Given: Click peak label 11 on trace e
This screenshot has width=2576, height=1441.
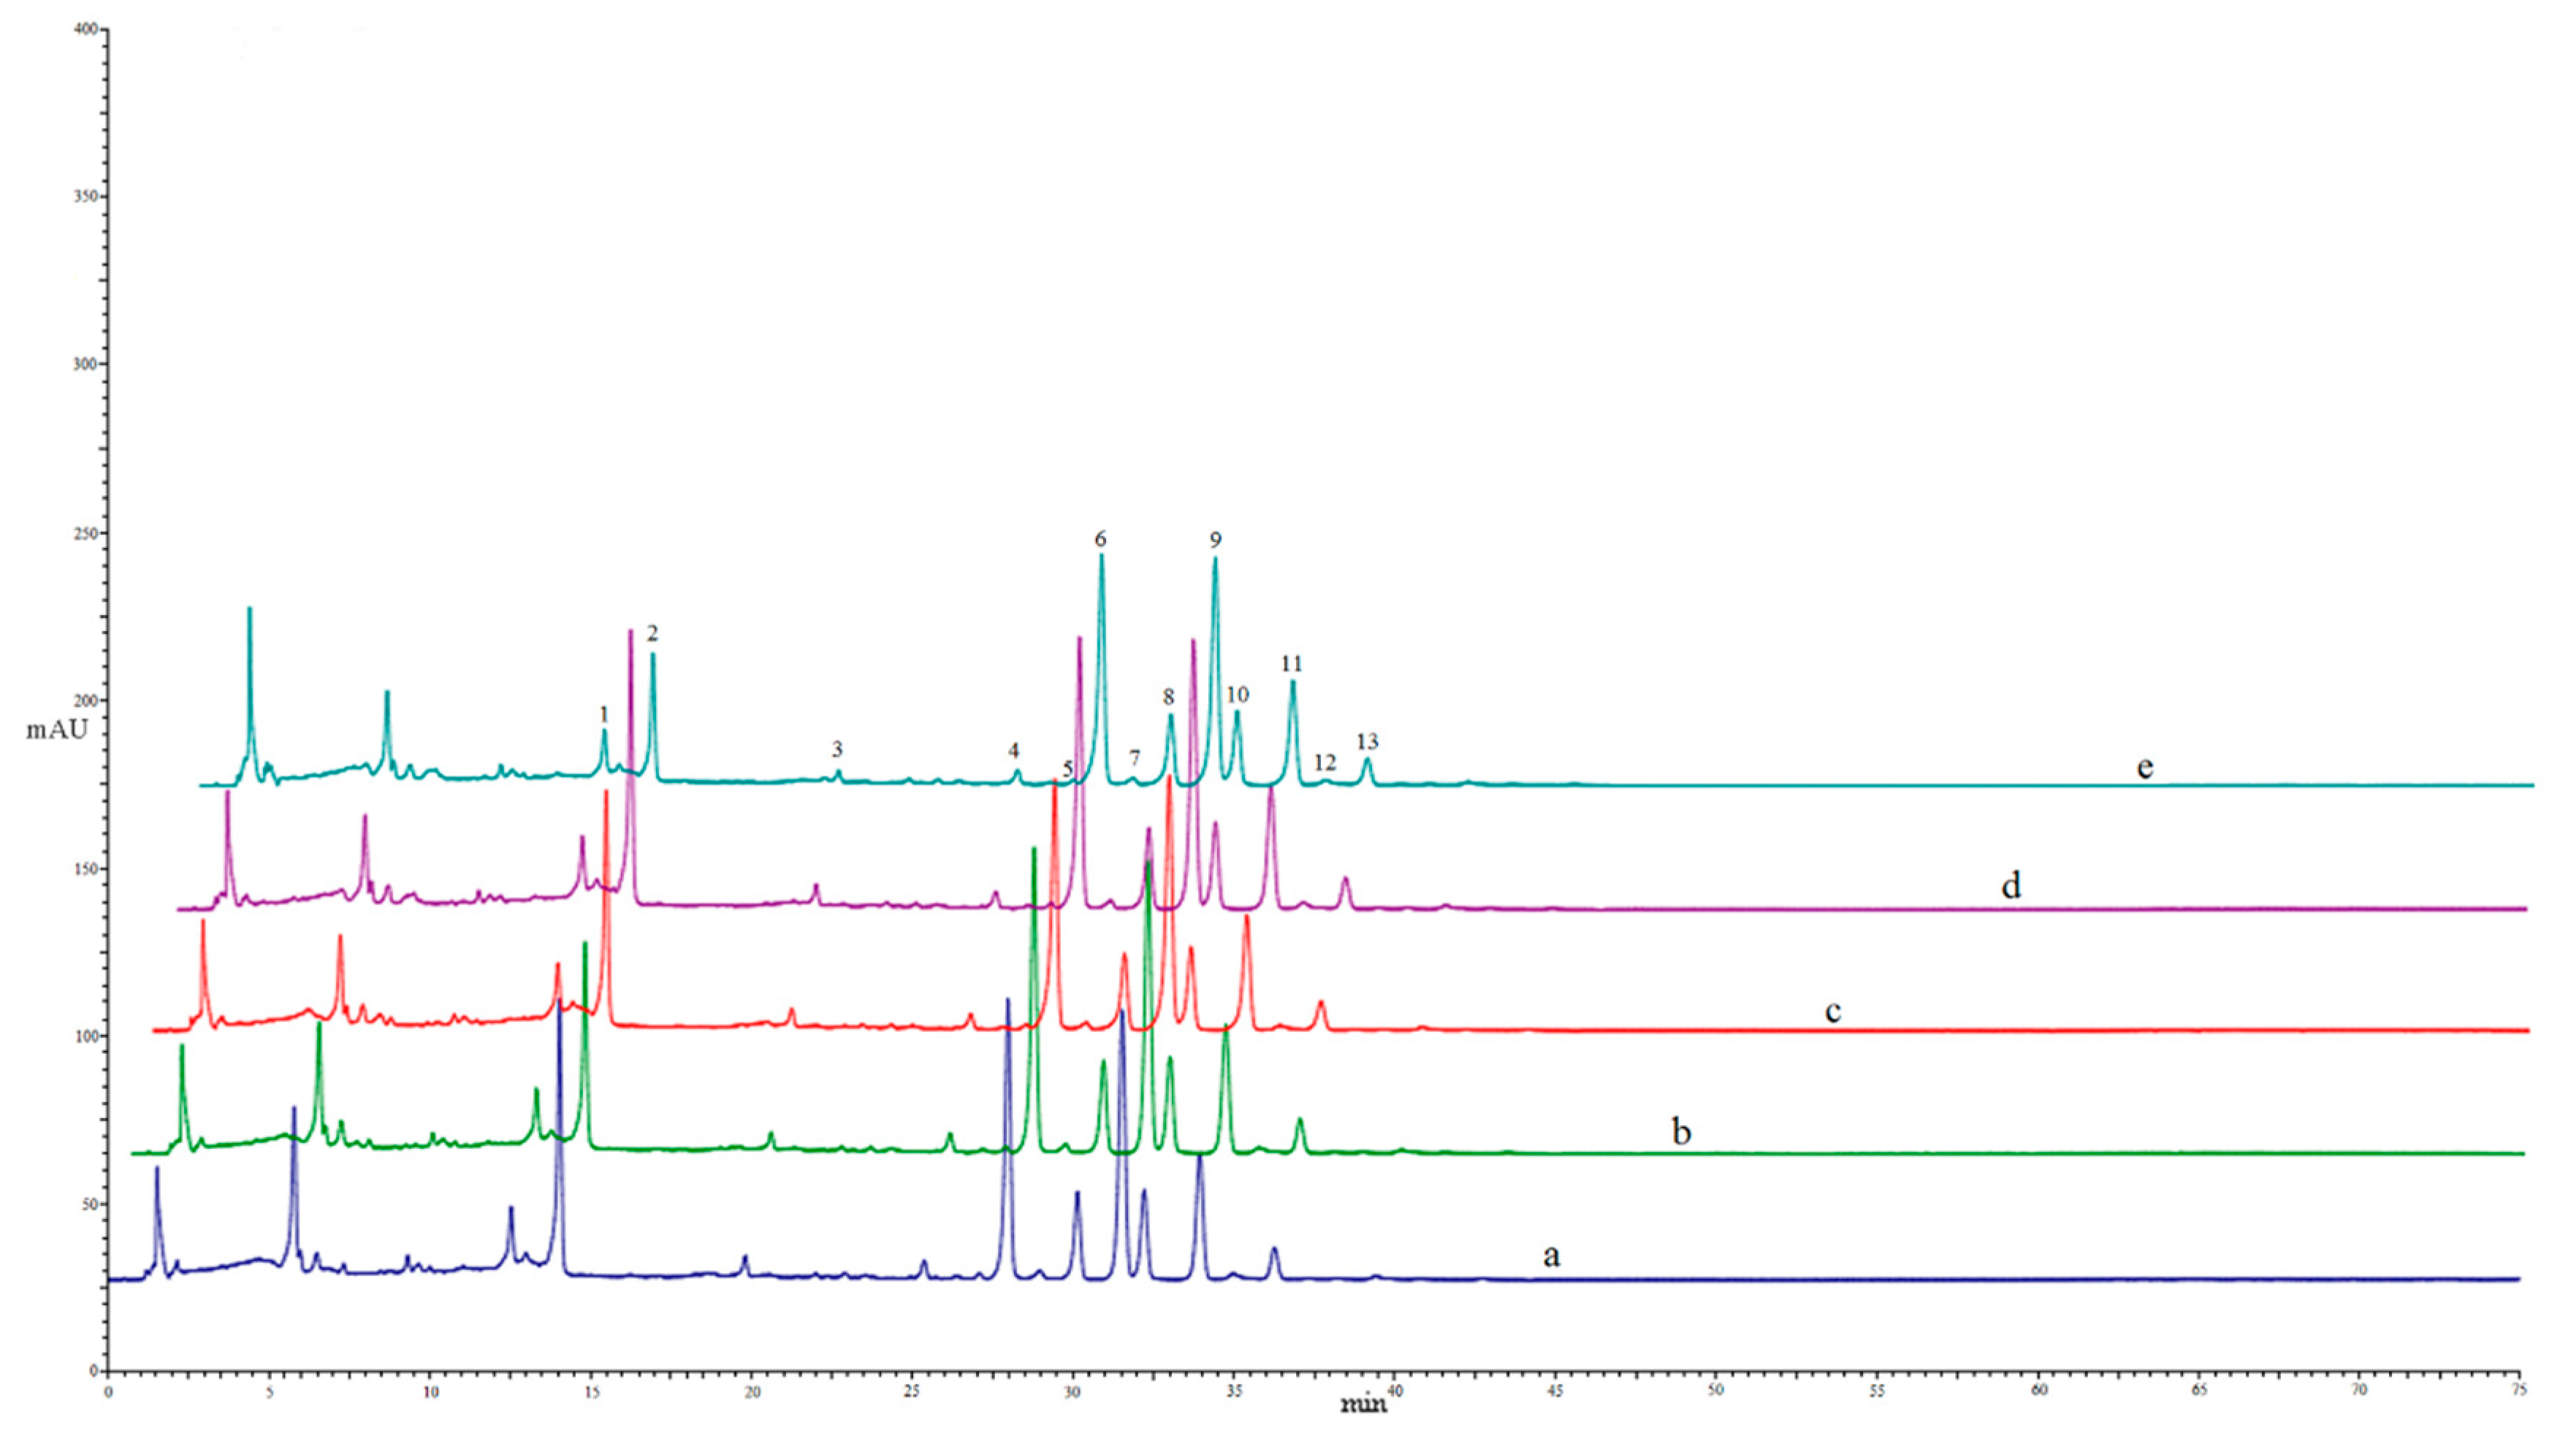Looking at the screenshot, I should pyautogui.click(x=1291, y=664).
